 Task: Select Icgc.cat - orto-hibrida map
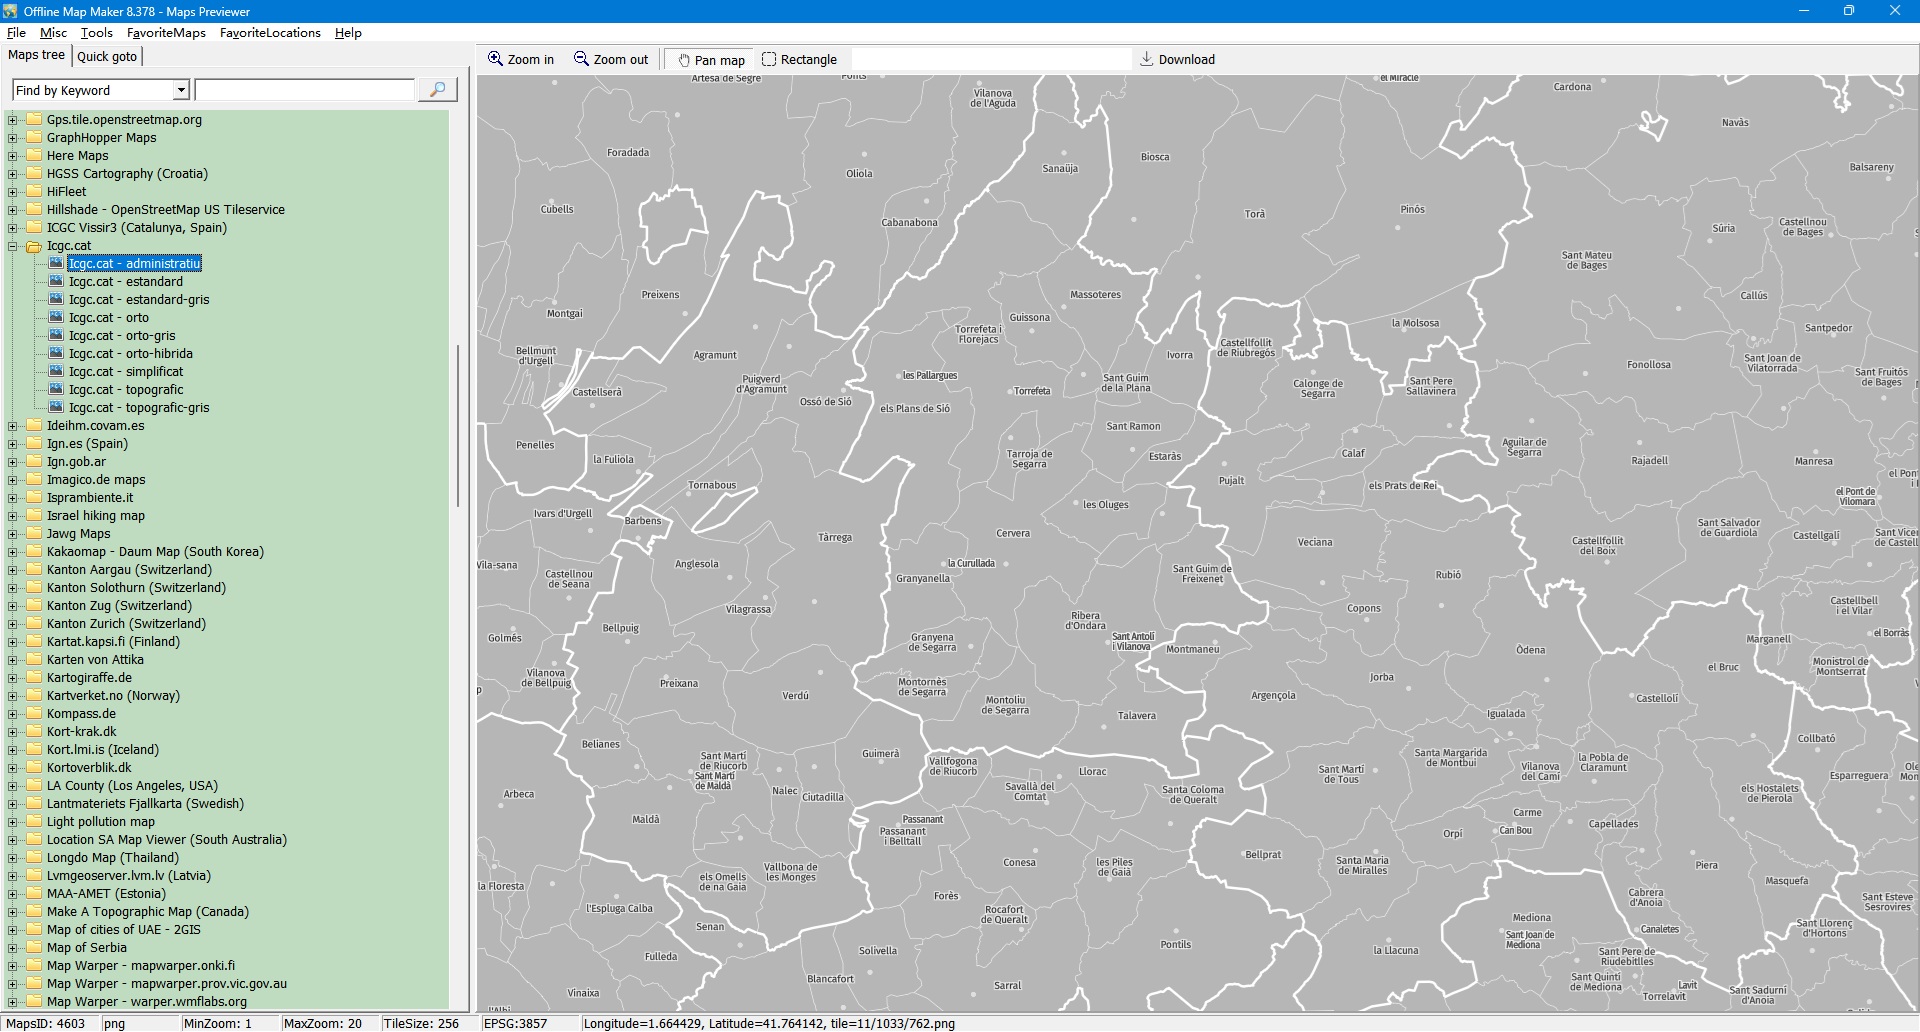click(x=130, y=354)
